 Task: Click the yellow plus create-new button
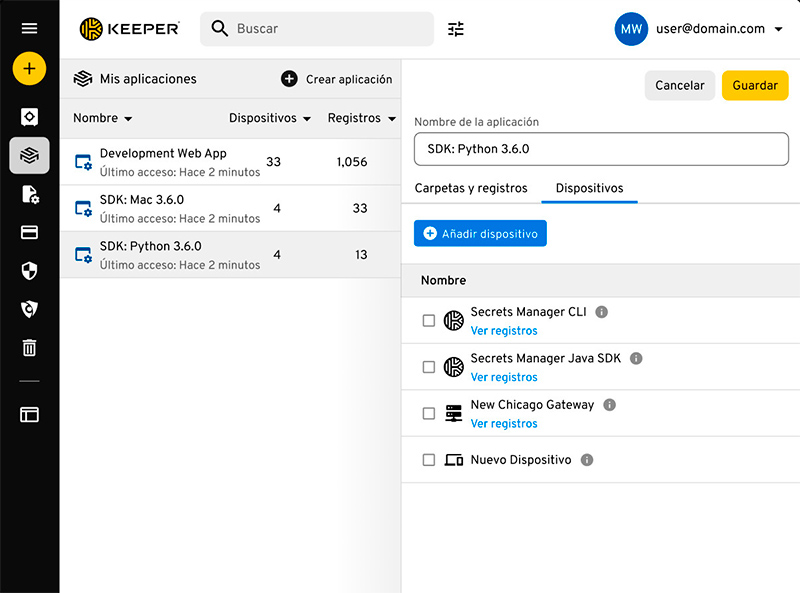[29, 69]
